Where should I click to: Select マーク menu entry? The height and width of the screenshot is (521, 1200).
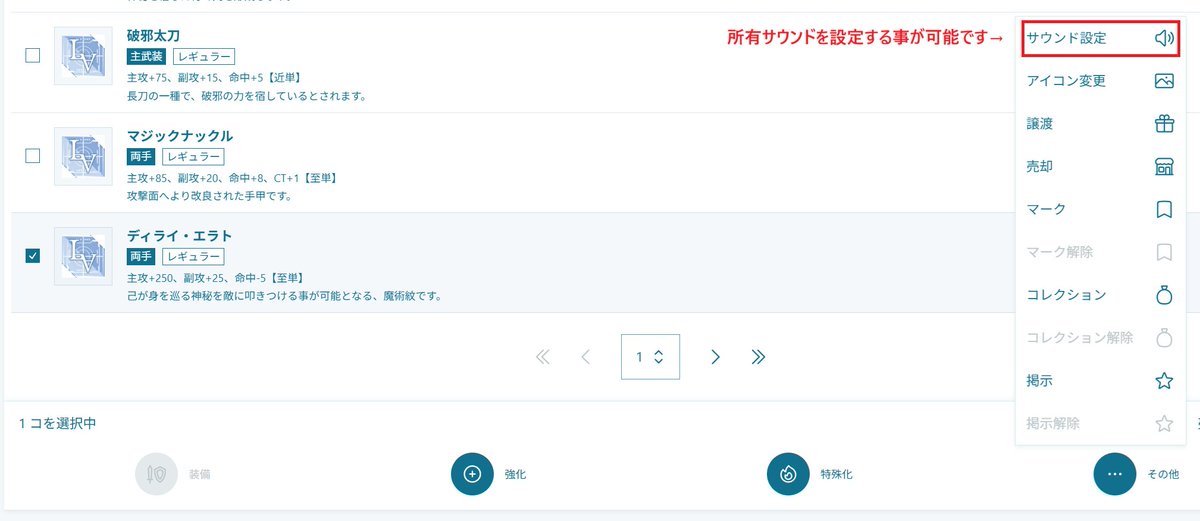(x=1100, y=210)
